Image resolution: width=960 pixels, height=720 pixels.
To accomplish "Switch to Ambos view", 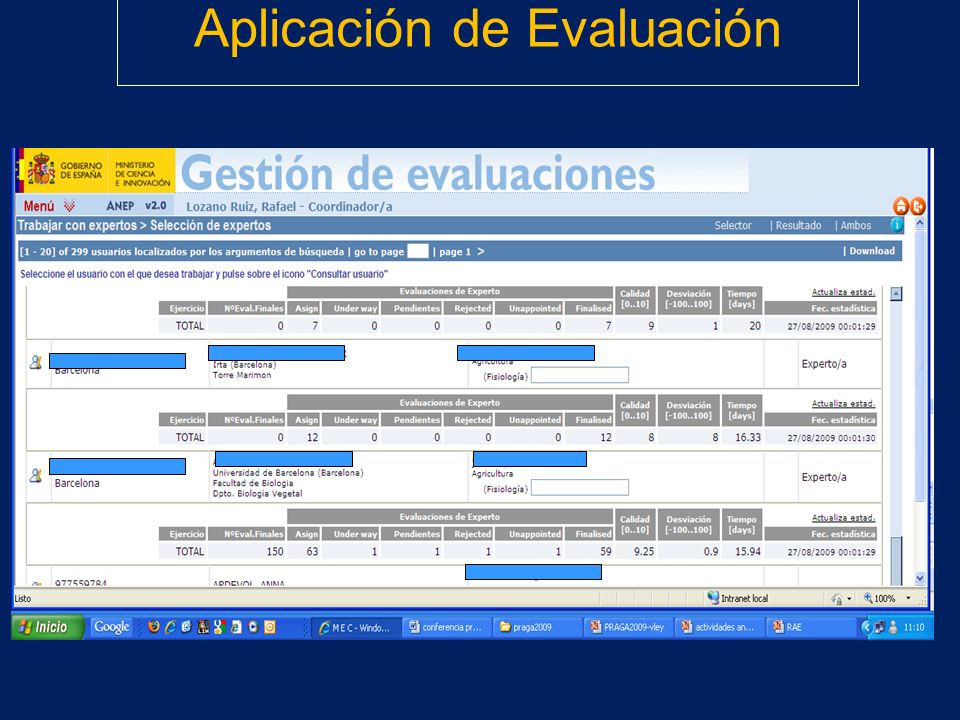I will [855, 225].
